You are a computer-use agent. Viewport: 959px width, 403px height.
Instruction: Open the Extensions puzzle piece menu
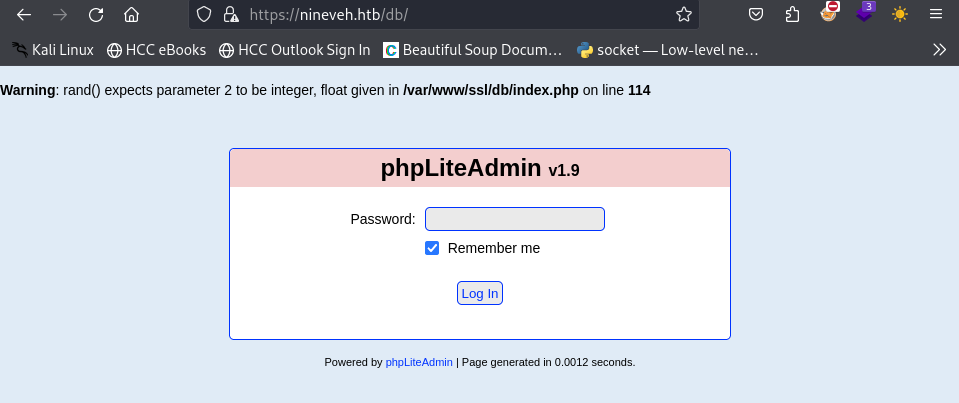point(793,15)
